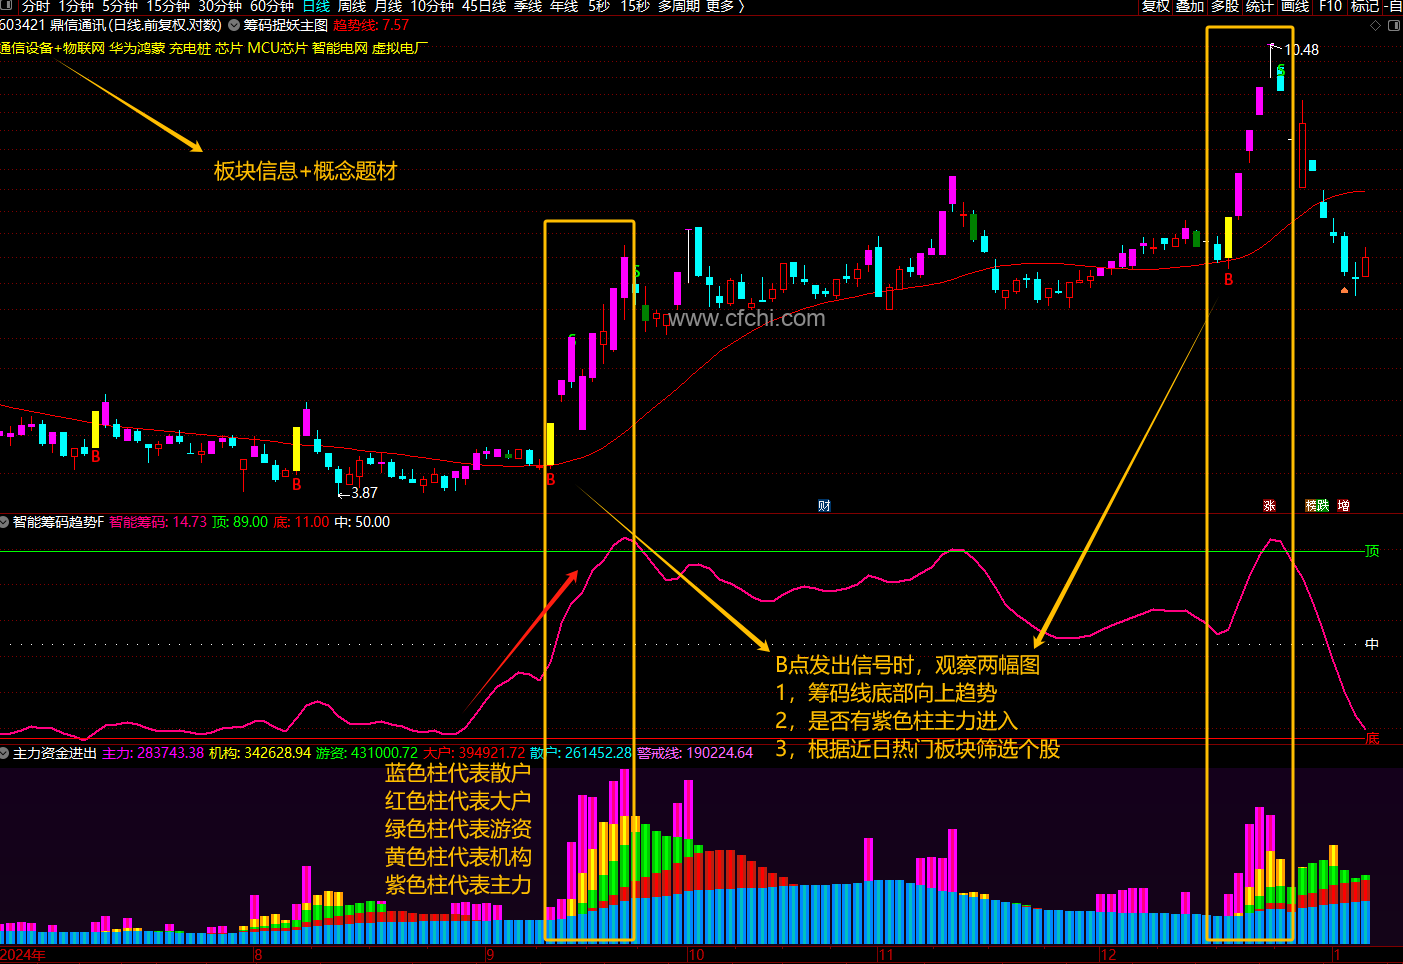Open the 多股 multi-stock view
This screenshot has height=964, width=1403.
pyautogui.click(x=1225, y=6)
